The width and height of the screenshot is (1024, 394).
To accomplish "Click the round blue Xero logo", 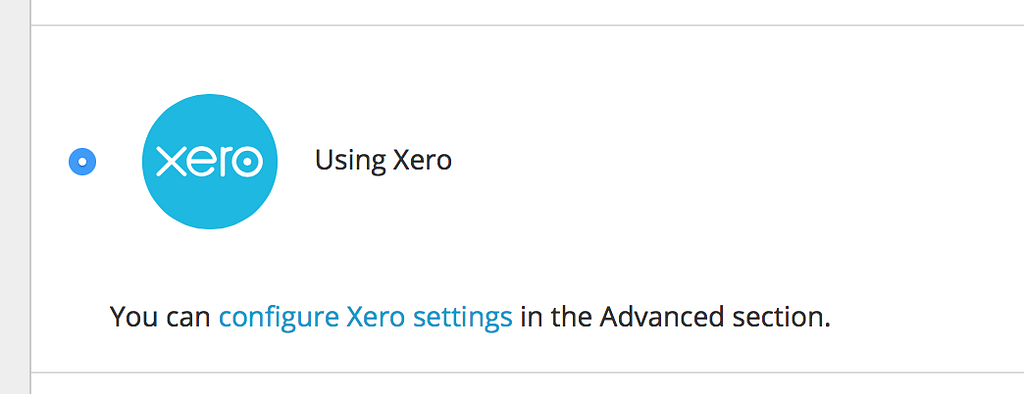I will pyautogui.click(x=210, y=161).
